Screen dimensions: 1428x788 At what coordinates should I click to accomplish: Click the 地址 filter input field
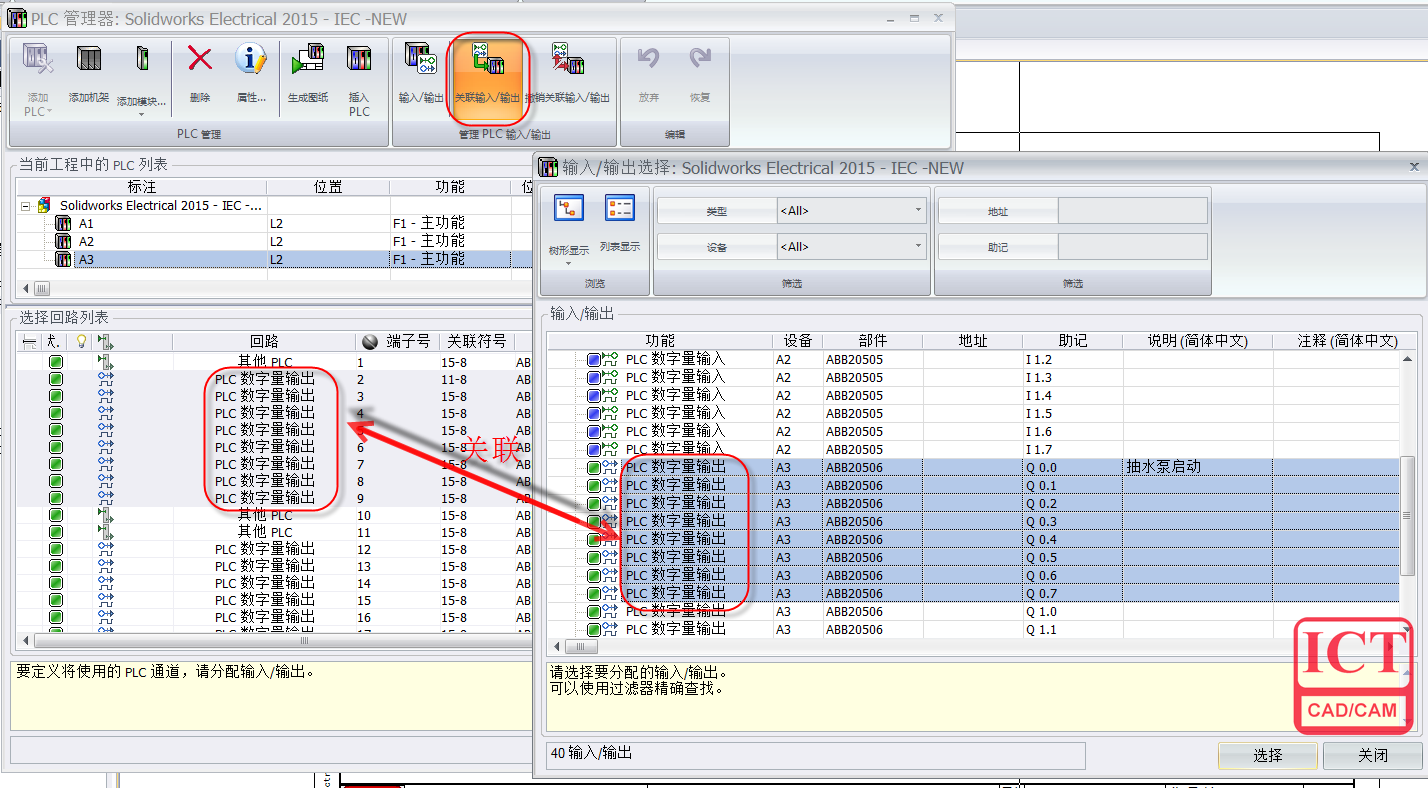coord(1132,211)
